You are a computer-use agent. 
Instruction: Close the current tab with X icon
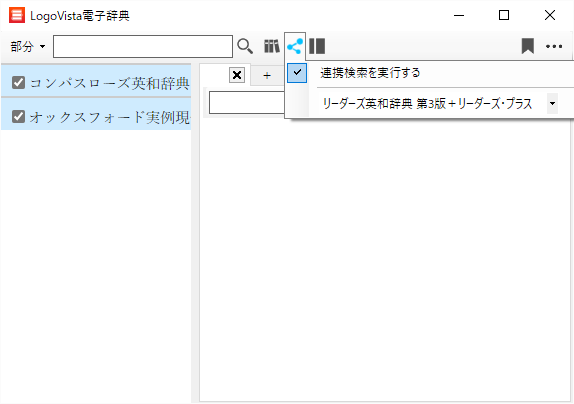click(237, 75)
